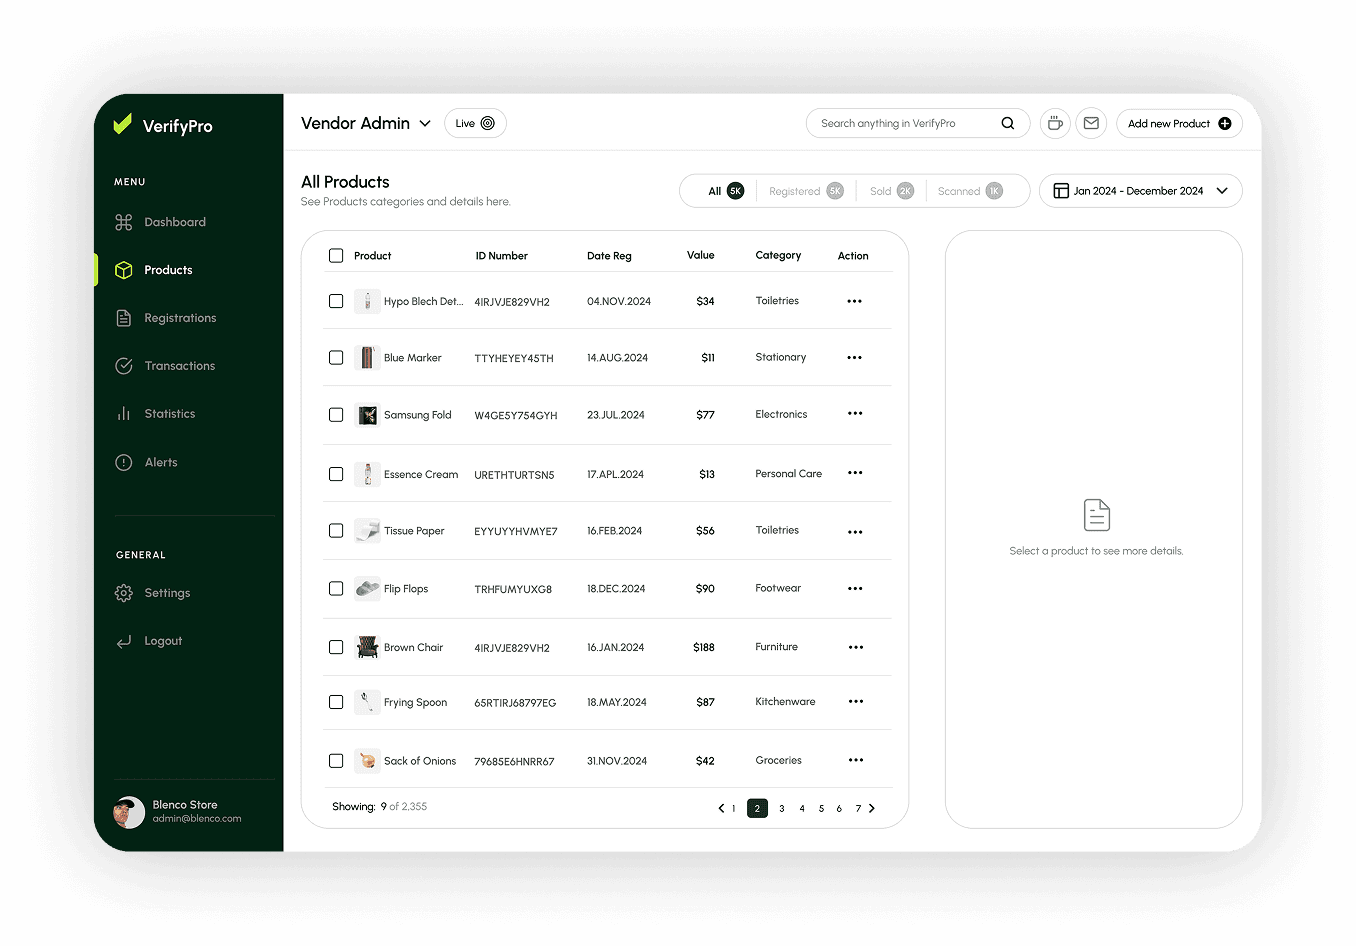Open Settings gear in sidebar
The image size is (1356, 946).
click(x=124, y=593)
